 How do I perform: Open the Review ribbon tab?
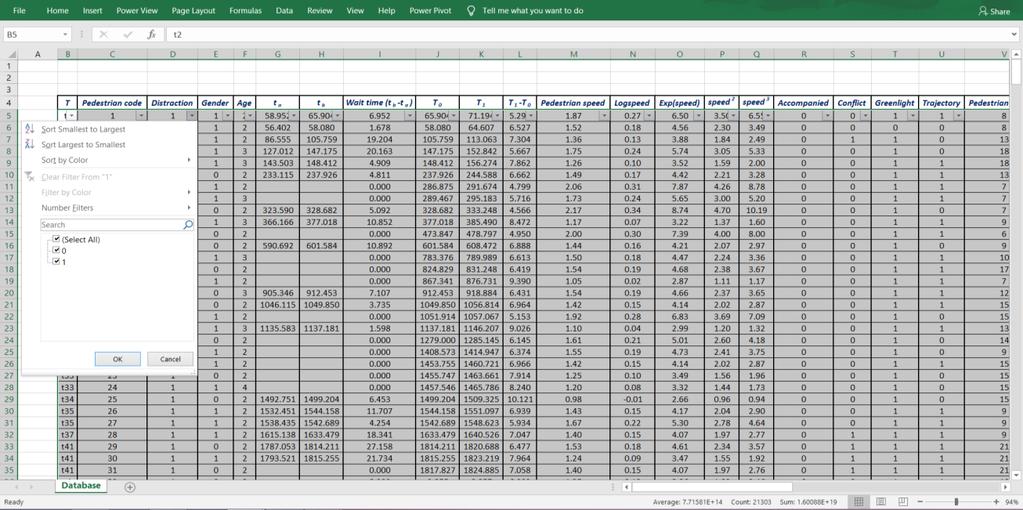coord(320,11)
